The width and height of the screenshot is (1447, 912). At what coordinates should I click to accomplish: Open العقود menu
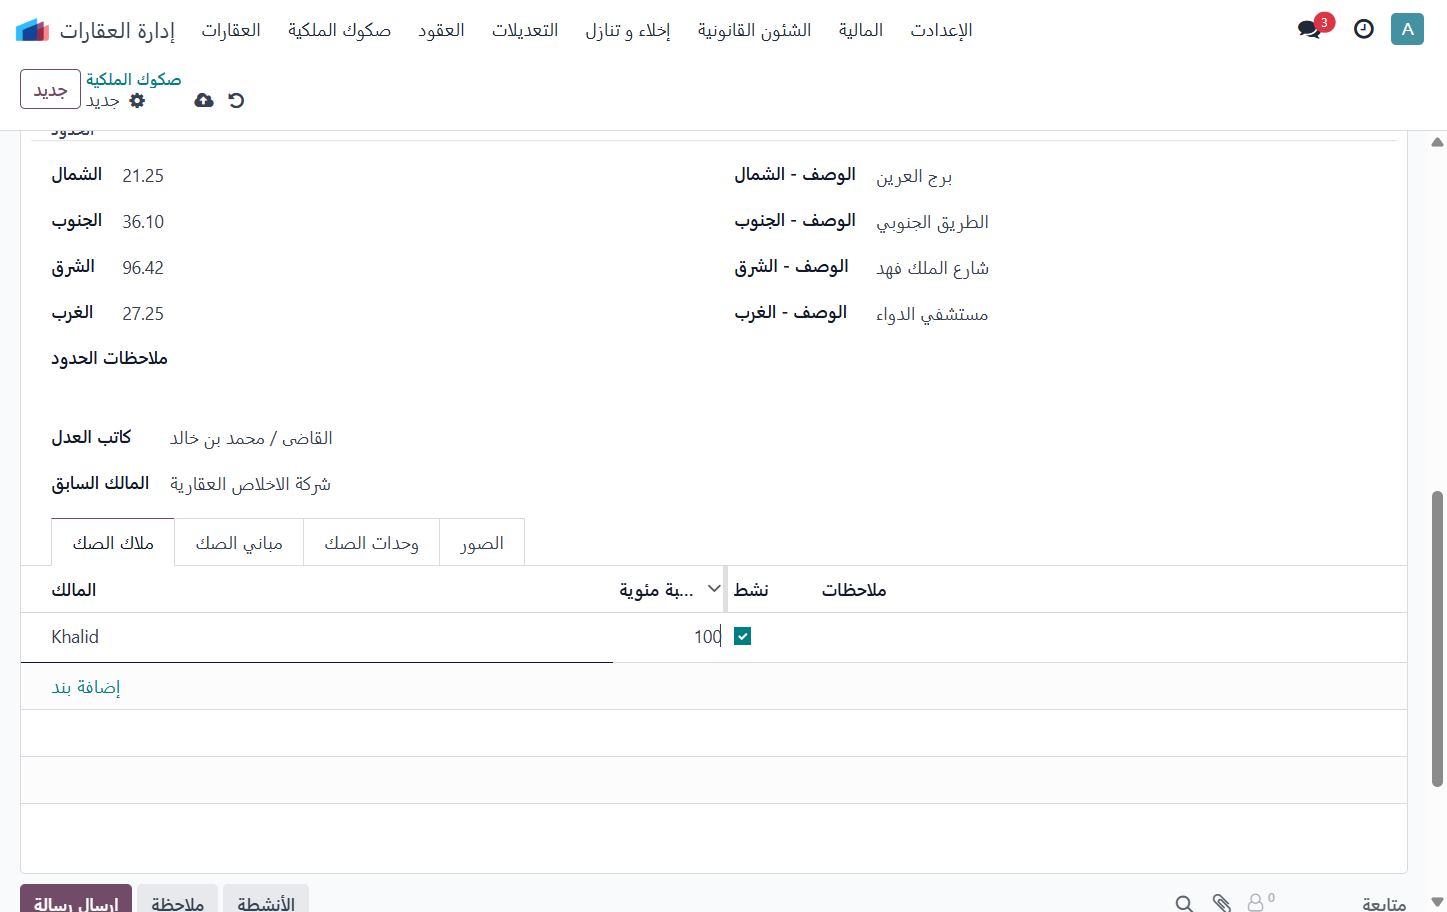(441, 30)
